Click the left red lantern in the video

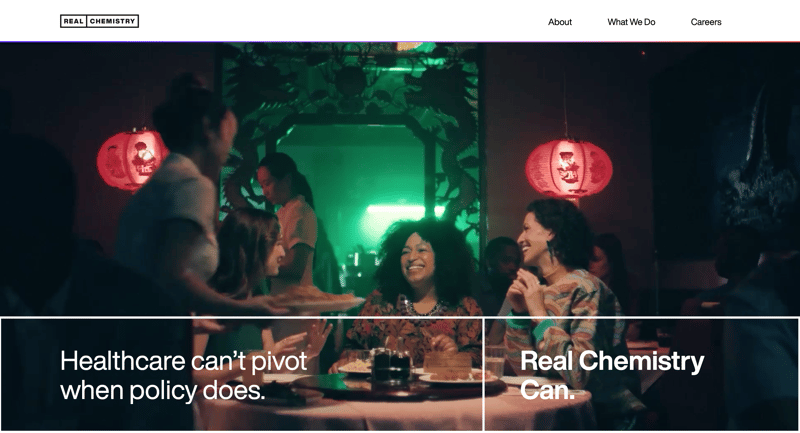[132, 160]
